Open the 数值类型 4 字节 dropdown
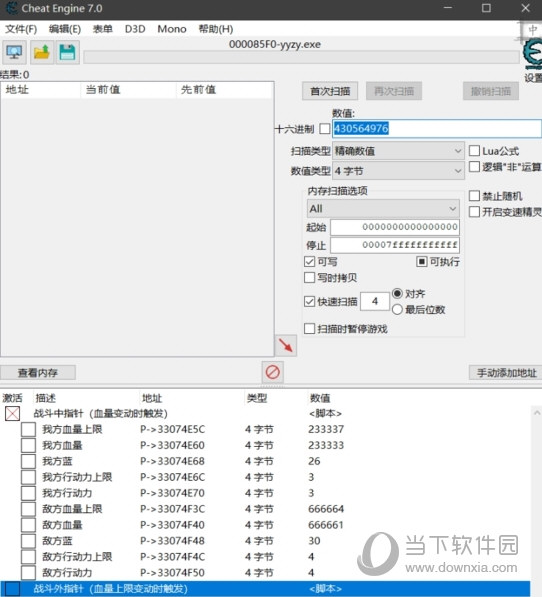 tap(398, 171)
